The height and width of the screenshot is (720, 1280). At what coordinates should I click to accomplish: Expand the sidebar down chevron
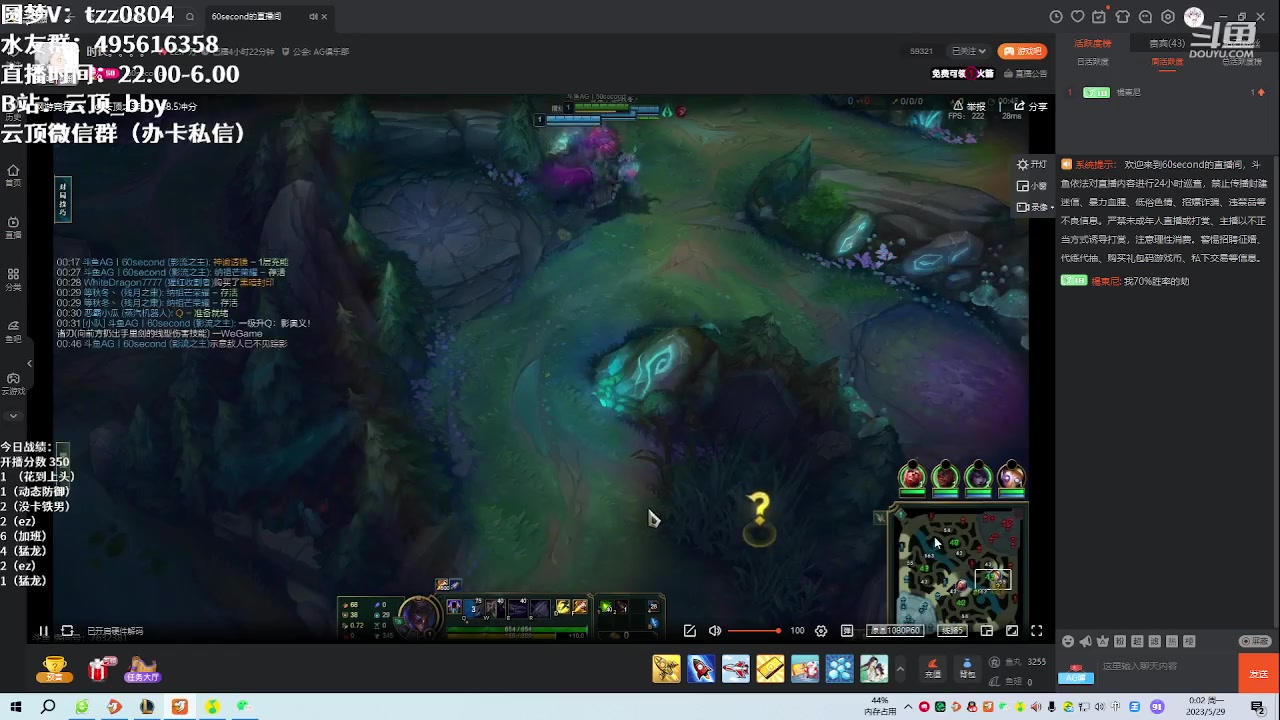tap(13, 415)
